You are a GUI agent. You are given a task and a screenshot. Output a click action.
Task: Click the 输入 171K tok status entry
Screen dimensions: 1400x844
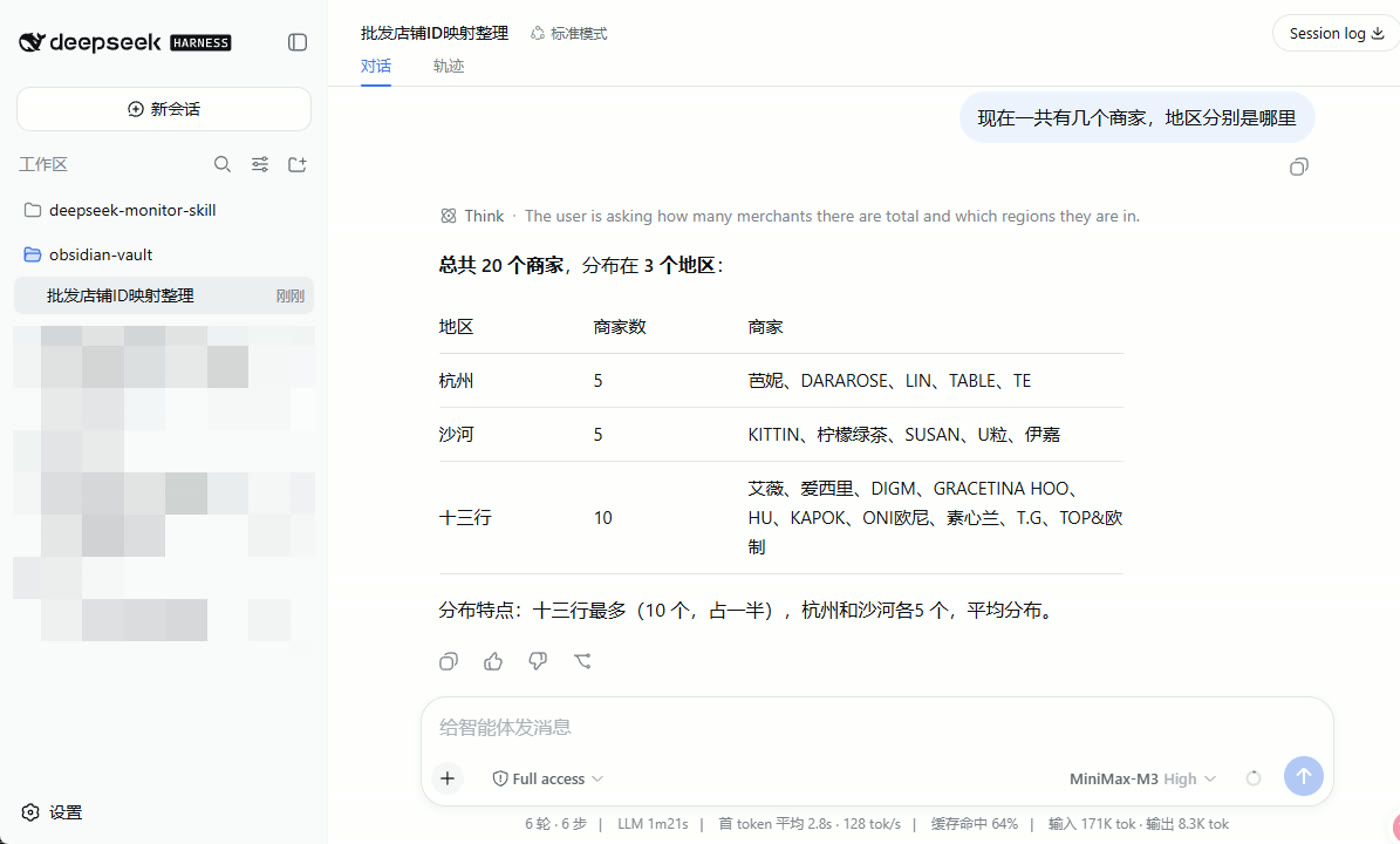coord(1091,824)
